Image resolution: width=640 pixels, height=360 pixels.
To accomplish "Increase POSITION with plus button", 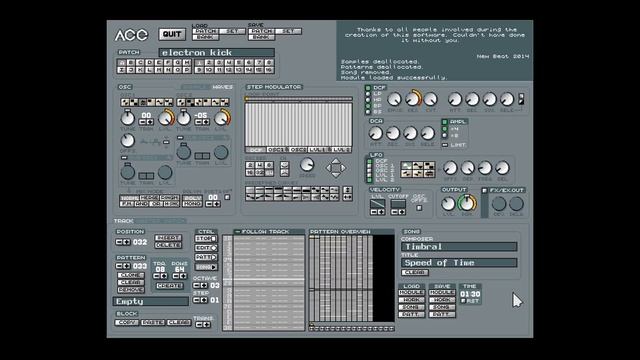I will (127, 242).
